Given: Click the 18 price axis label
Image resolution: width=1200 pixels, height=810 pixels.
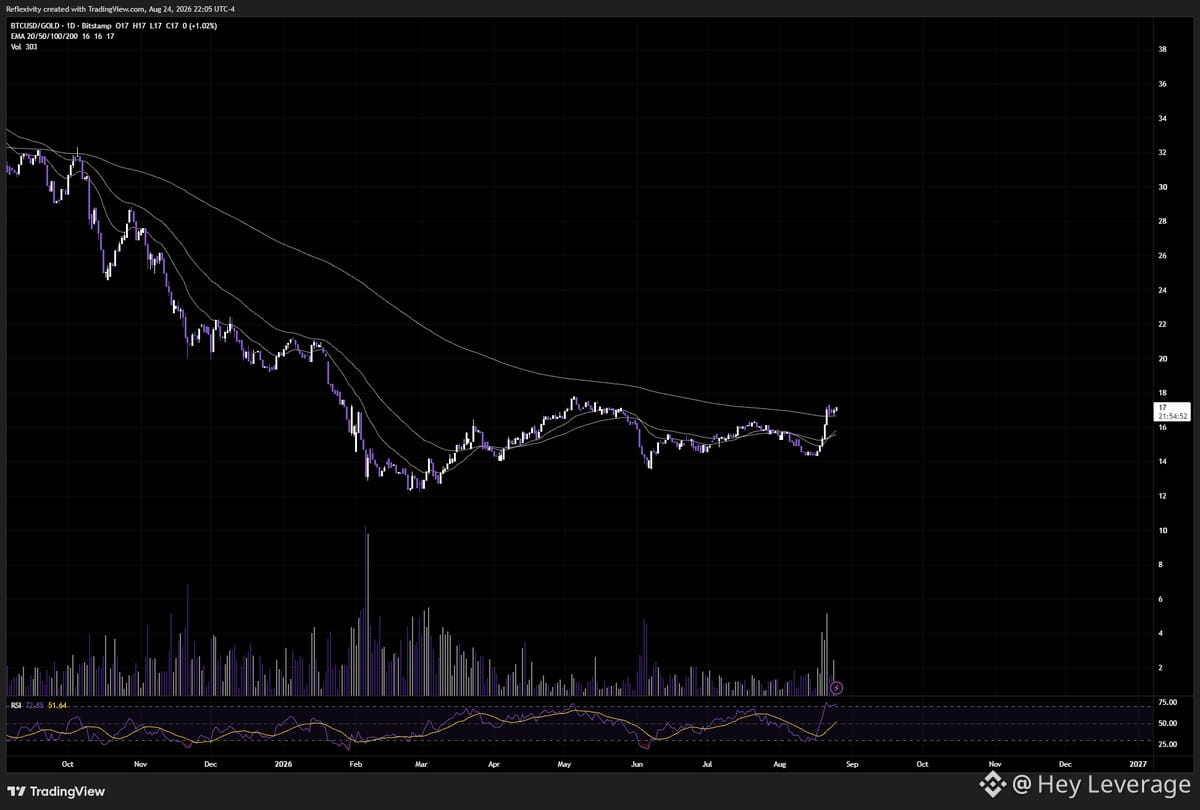Looking at the screenshot, I should point(1162,393).
